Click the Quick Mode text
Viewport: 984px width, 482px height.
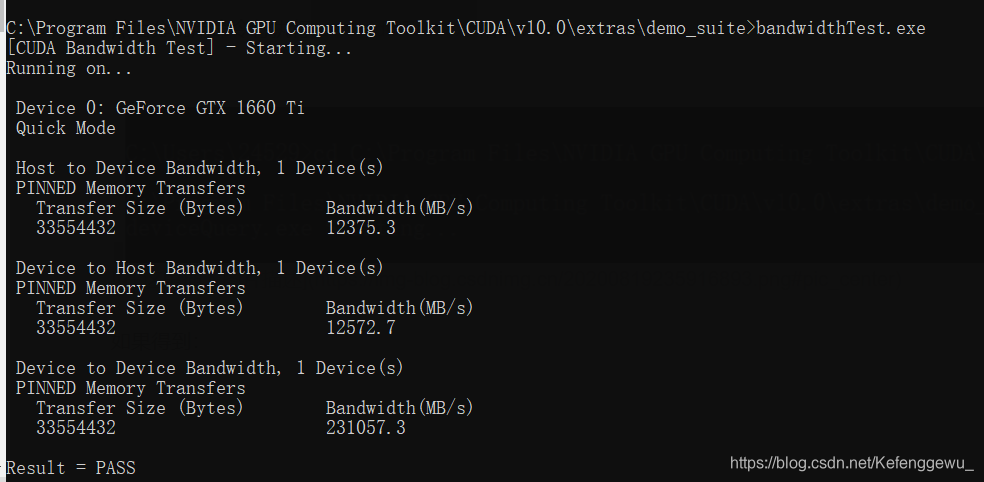(66, 128)
